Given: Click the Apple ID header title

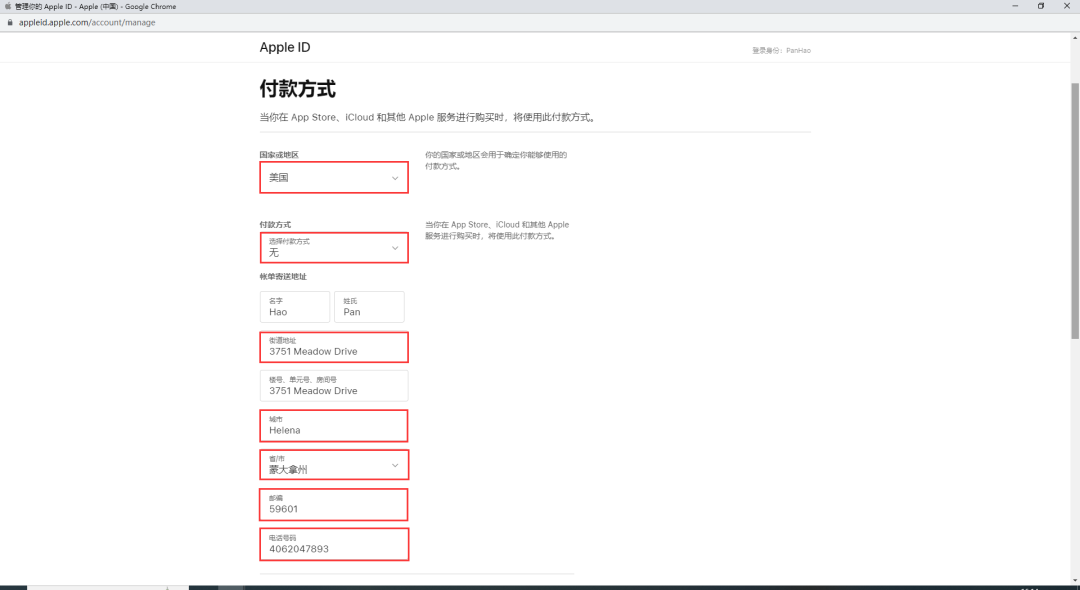Looking at the screenshot, I should coord(285,48).
